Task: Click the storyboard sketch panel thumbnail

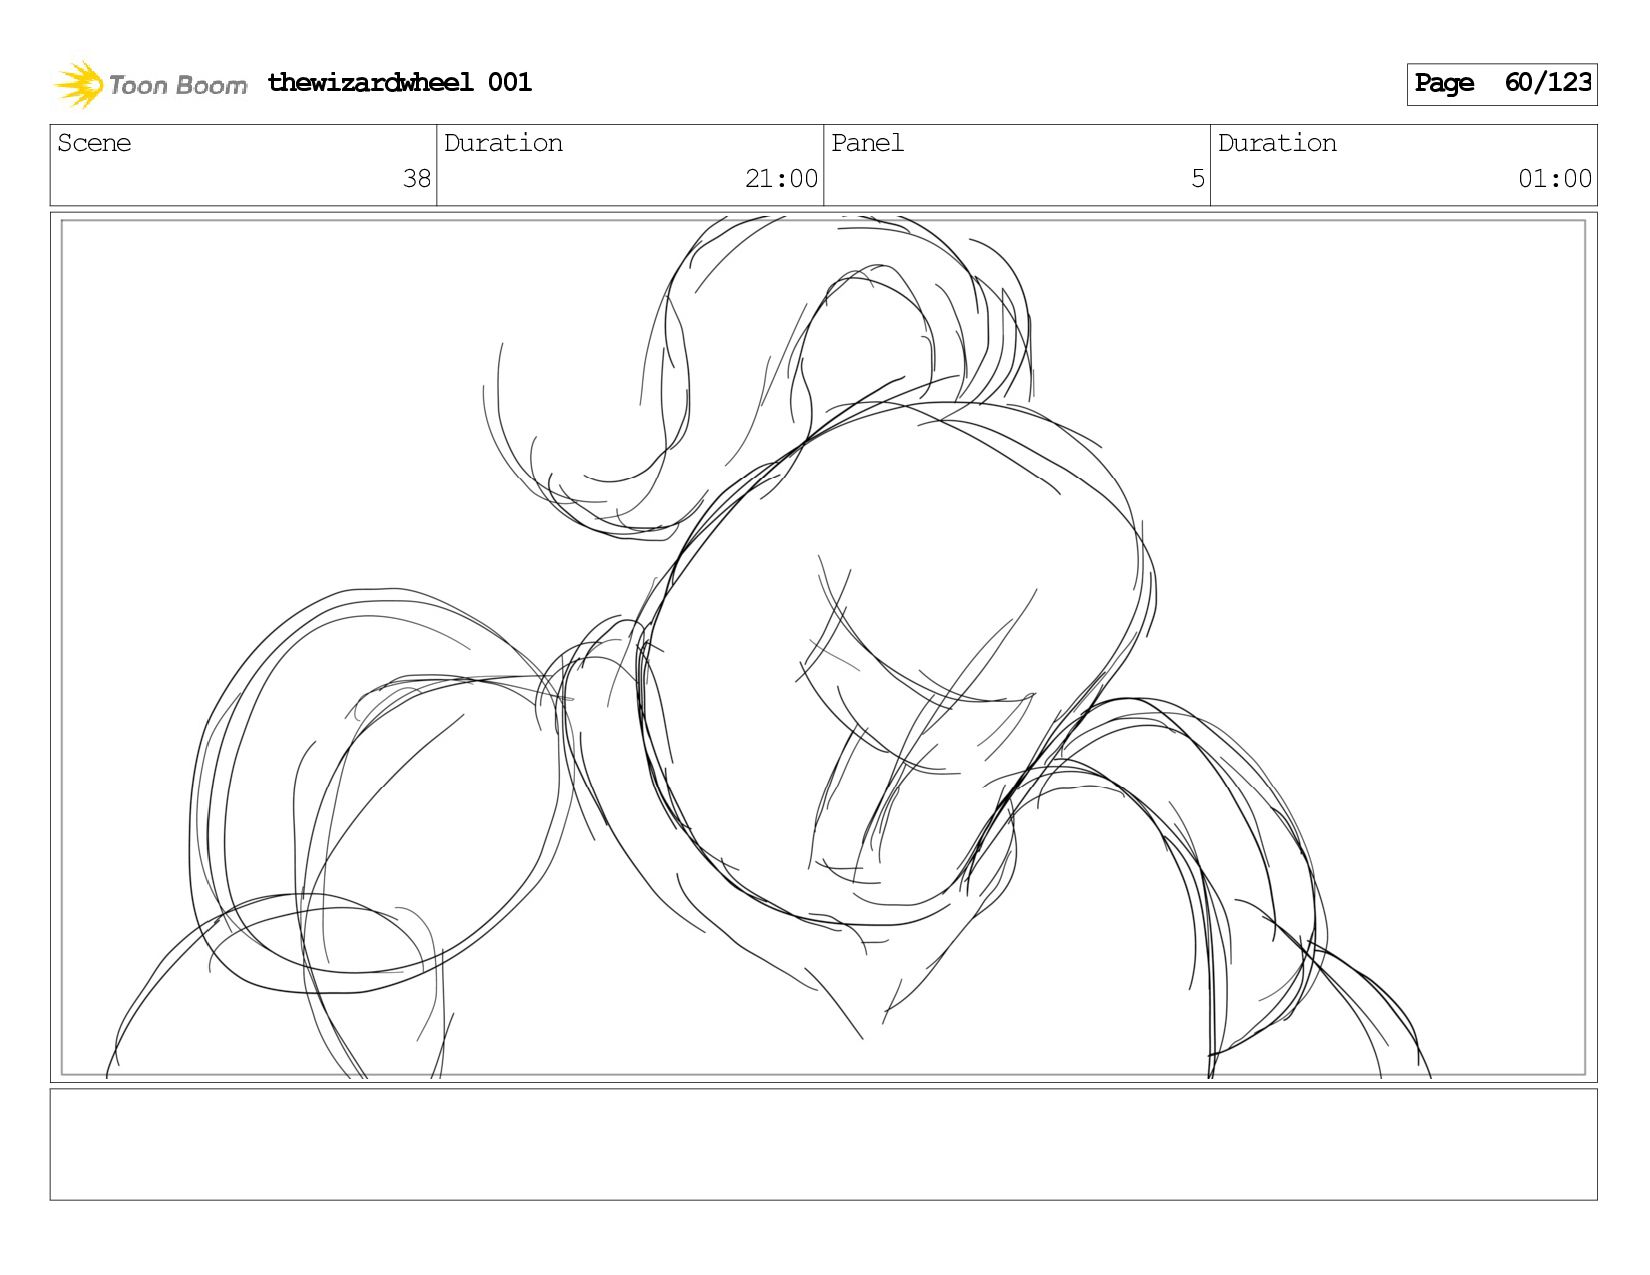Action: coord(824,647)
